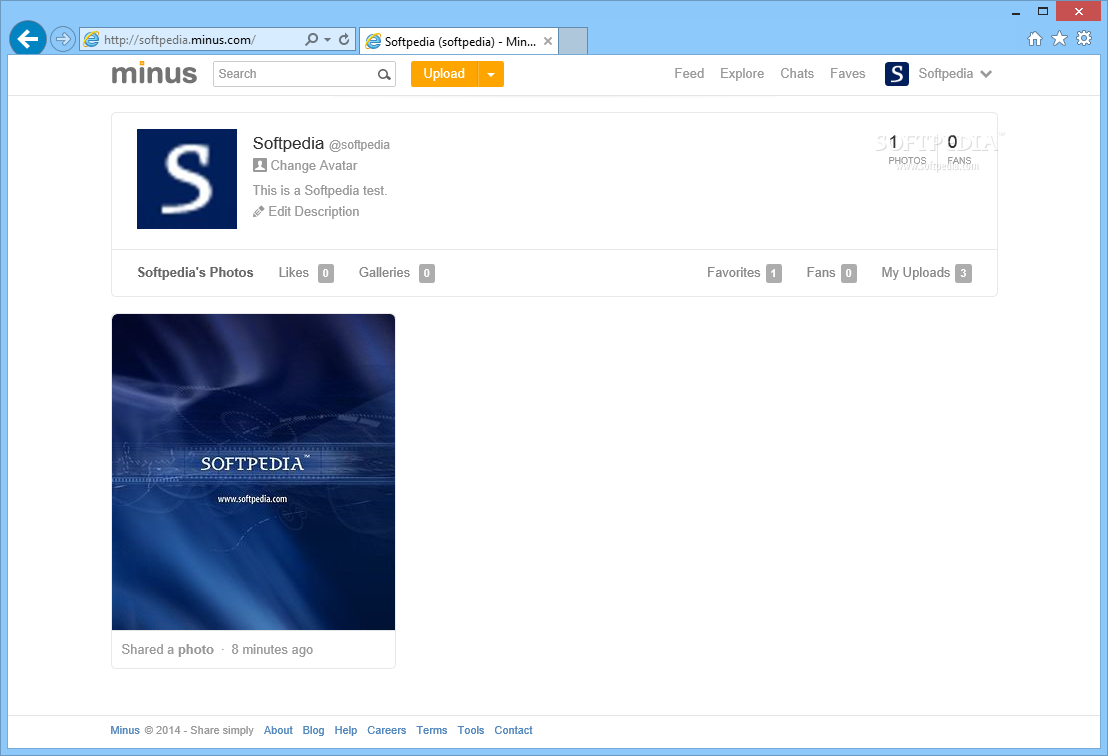Select the Fans tab

[832, 273]
